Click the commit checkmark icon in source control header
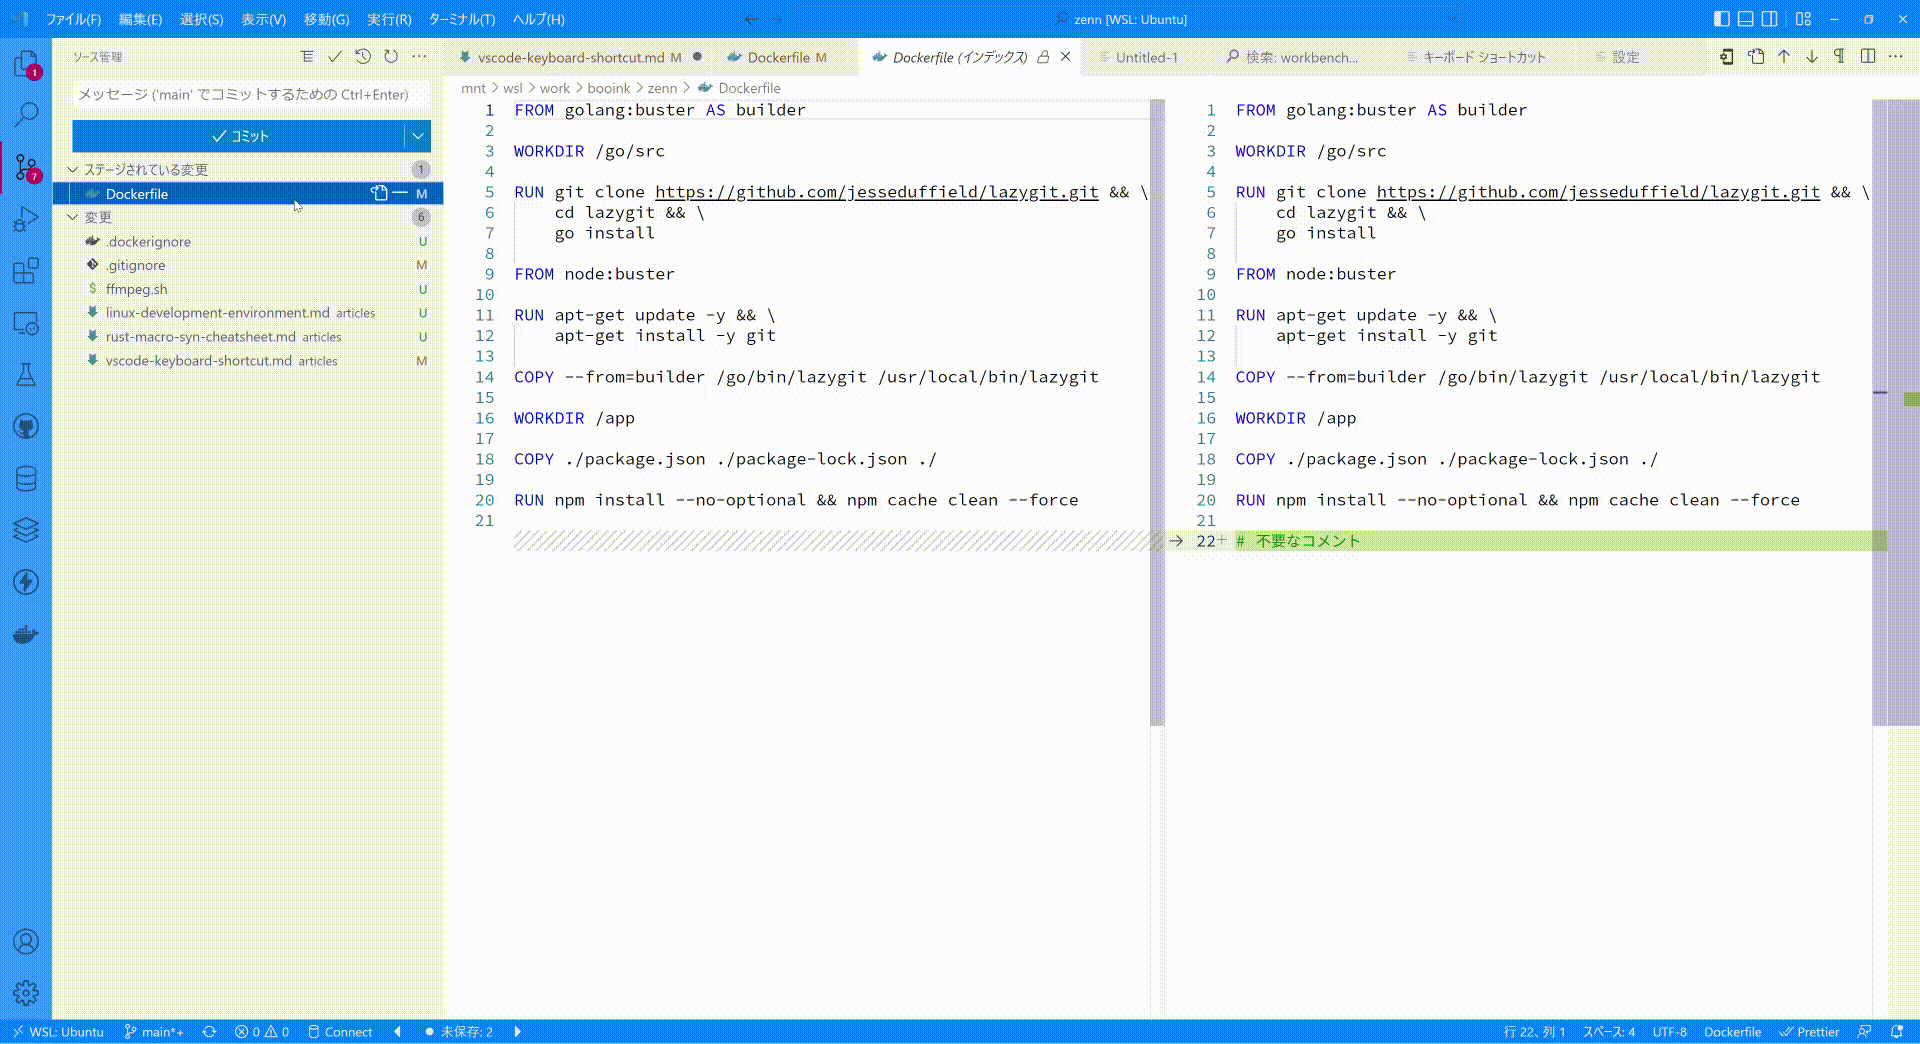Viewport: 1920px width, 1044px height. [x=335, y=57]
